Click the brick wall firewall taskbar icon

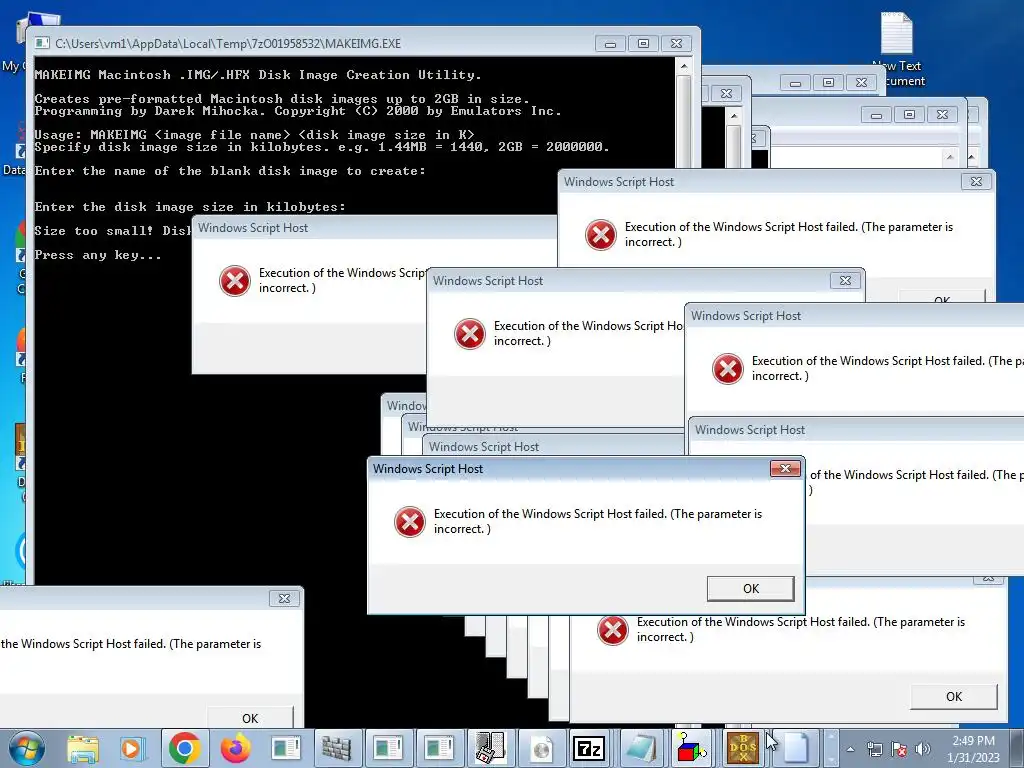336,748
